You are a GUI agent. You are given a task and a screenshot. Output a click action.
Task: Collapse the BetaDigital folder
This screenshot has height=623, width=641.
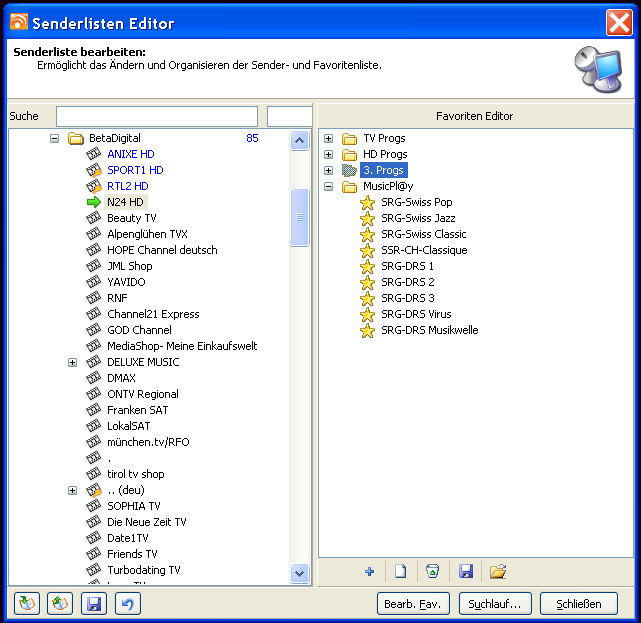click(55, 138)
